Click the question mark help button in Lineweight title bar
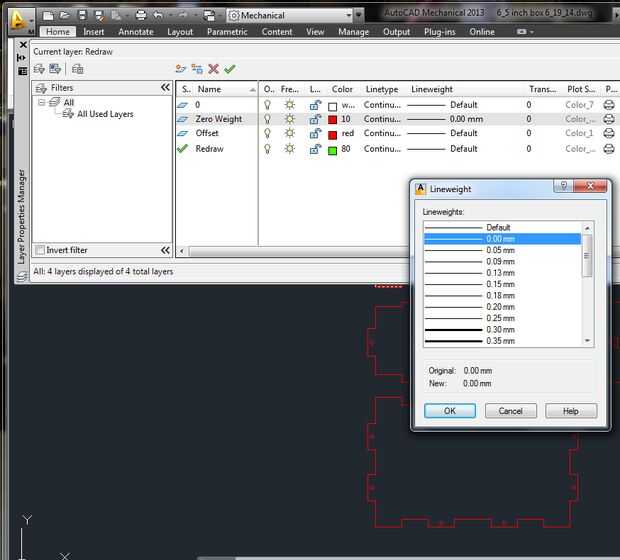 click(564, 185)
